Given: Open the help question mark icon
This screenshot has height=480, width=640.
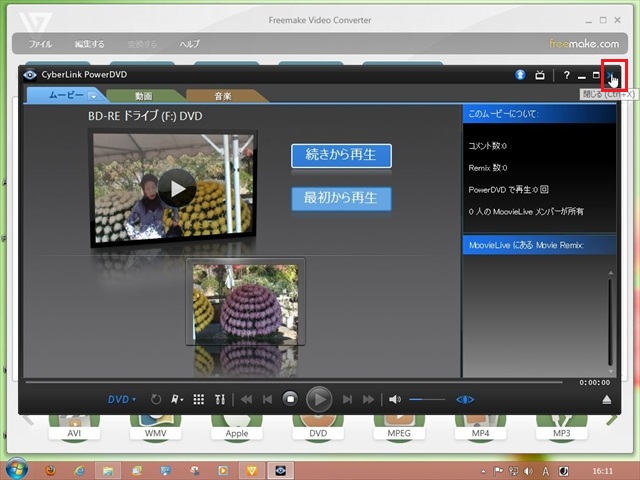Looking at the screenshot, I should pos(566,75).
